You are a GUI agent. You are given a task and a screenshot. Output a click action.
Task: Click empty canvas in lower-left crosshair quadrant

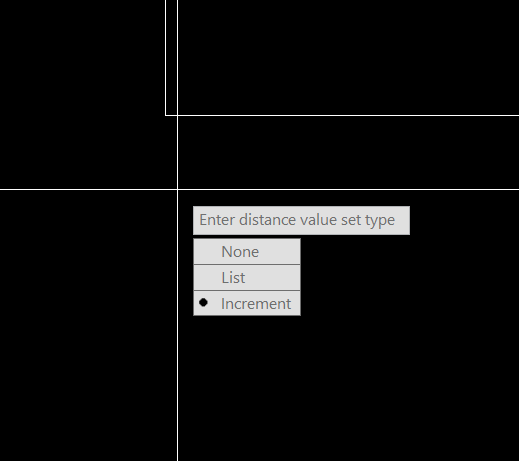point(88,325)
